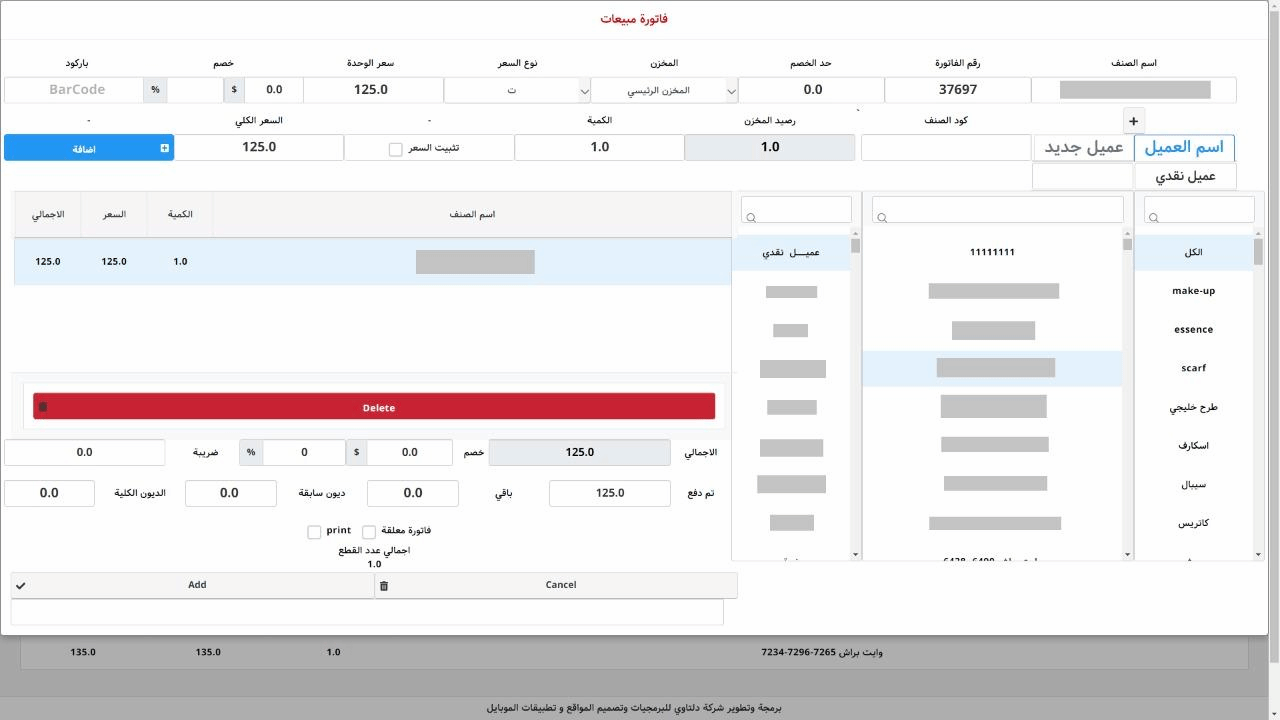Open the نوع السعر price type dropdown

coord(517,90)
